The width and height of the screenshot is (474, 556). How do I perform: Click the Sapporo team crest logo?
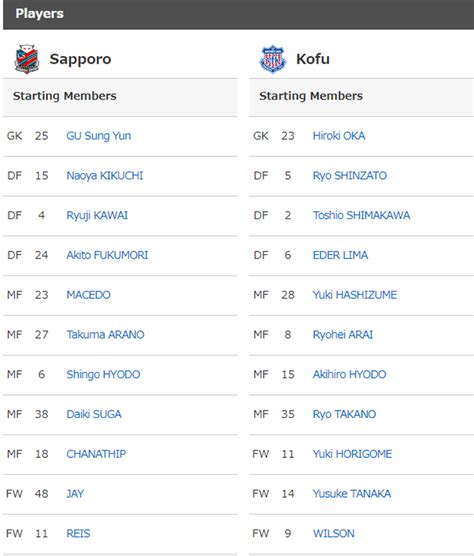point(27,59)
